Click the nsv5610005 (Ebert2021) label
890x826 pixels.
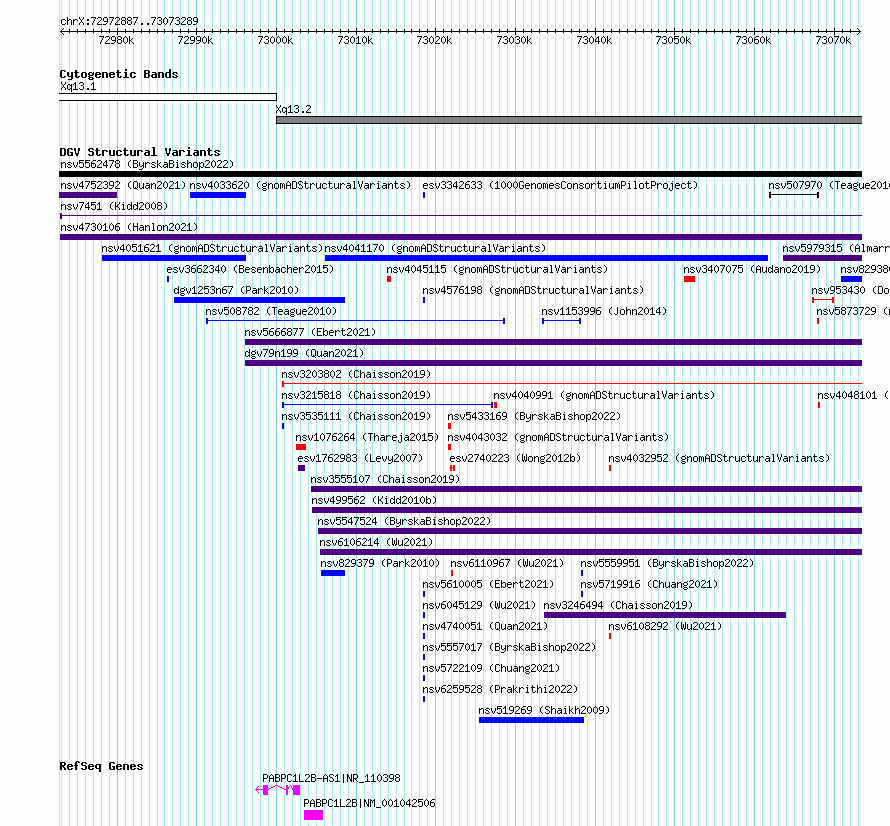488,585
